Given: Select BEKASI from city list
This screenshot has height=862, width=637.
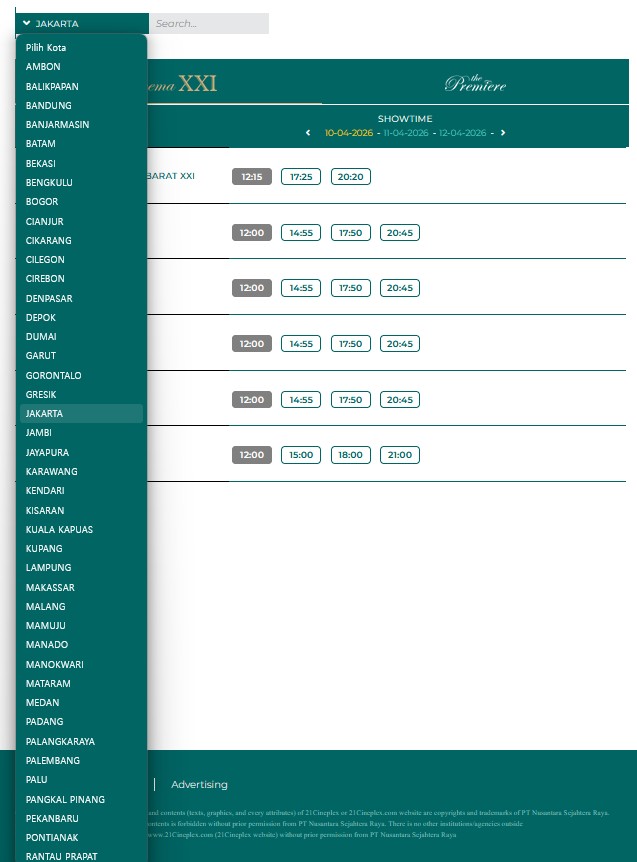Looking at the screenshot, I should (81, 163).
